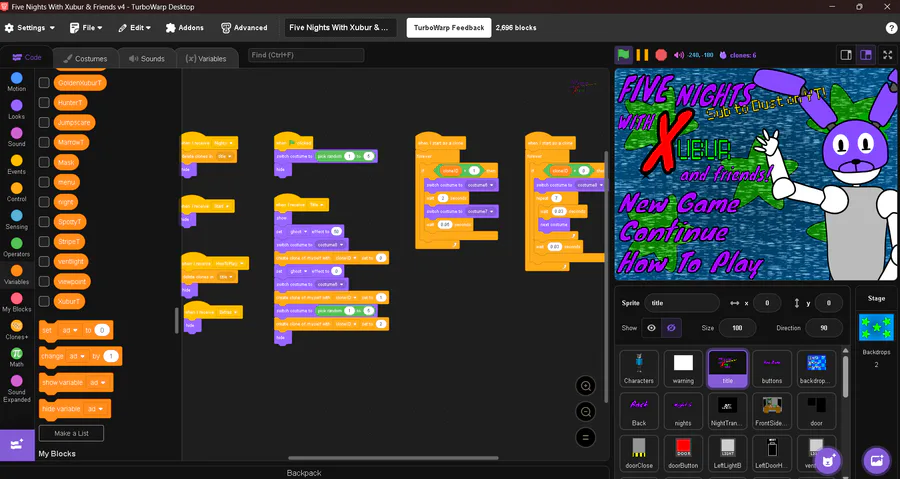Image resolution: width=900 pixels, height=479 pixels.
Task: Open the Advanced menu
Action: 244,28
